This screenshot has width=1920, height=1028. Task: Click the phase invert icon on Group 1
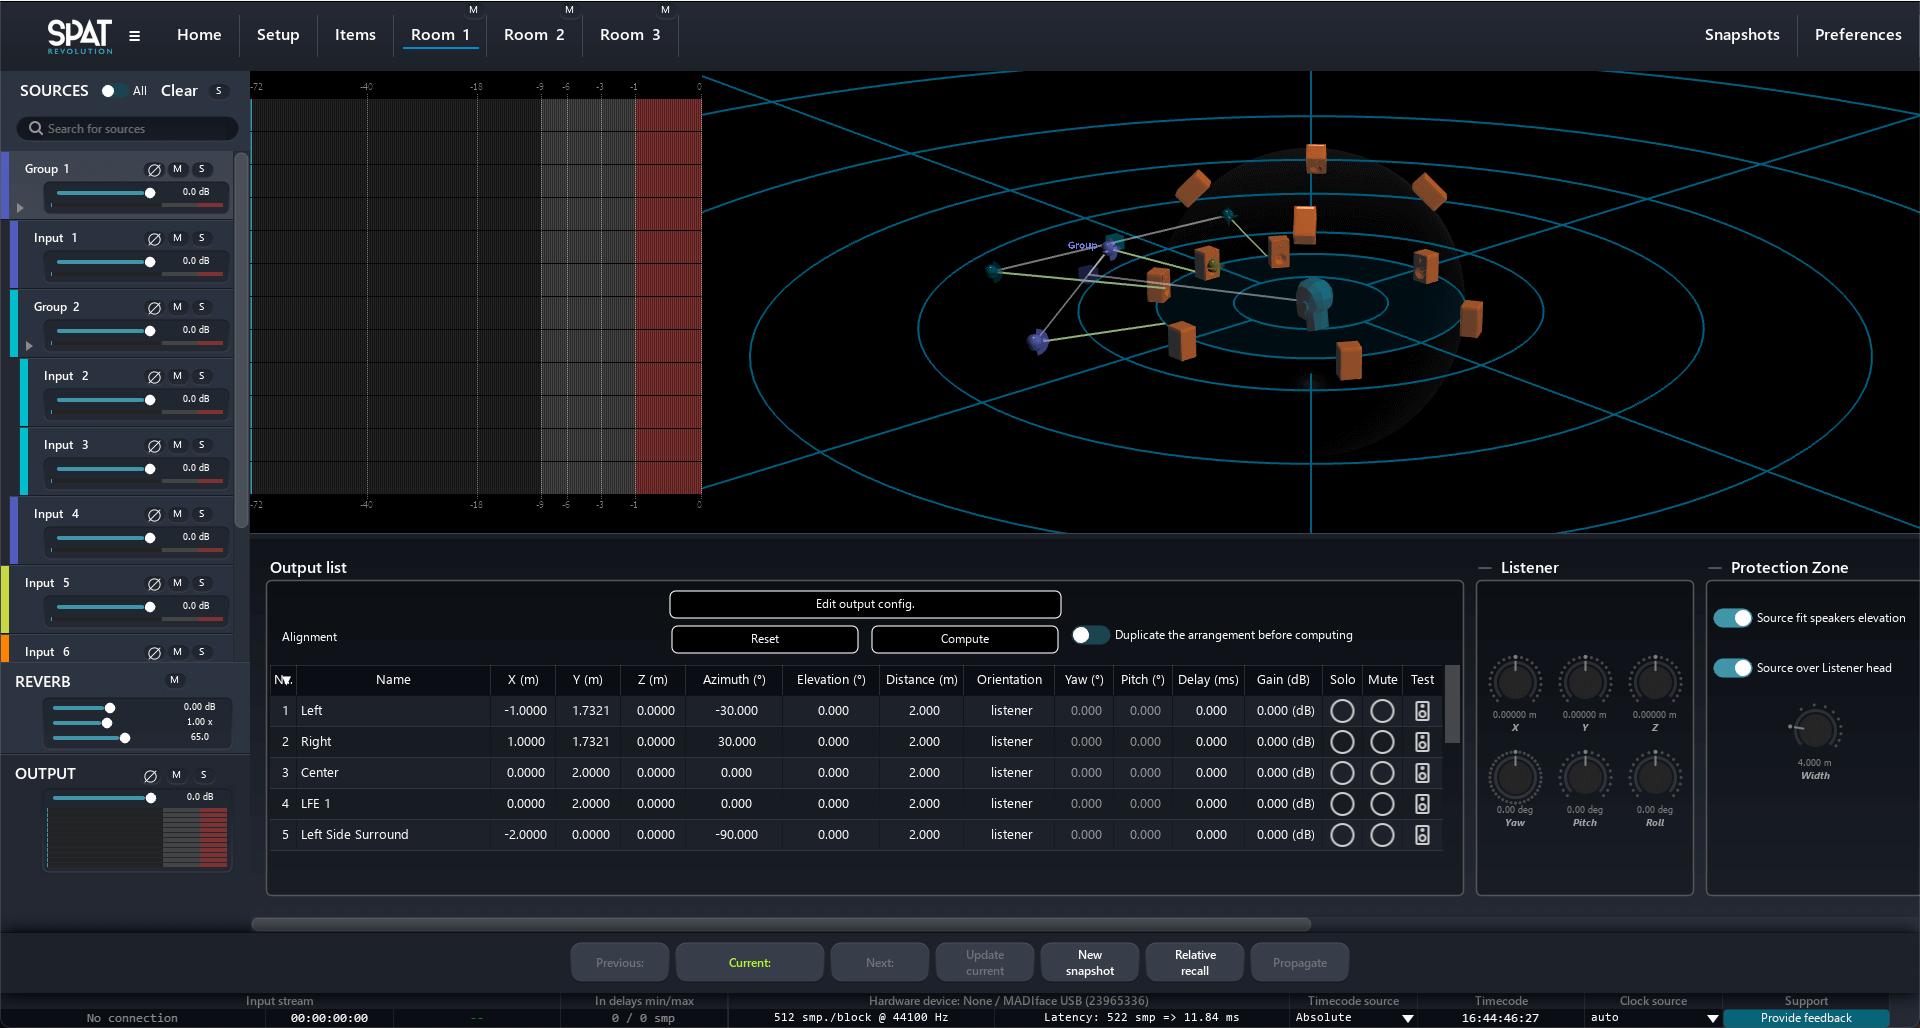tap(154, 170)
